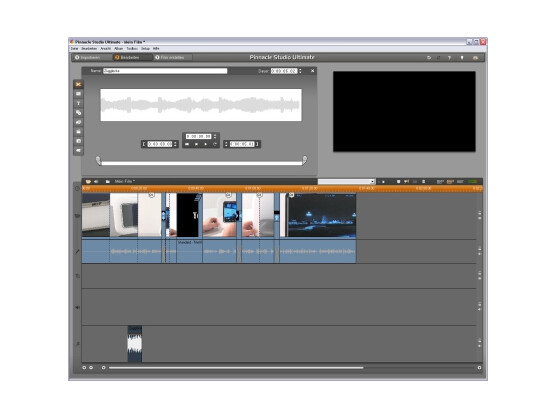Click the overlapping-shapes toolbox icon under T
Viewport: 557px width, 418px height.
(78, 113)
